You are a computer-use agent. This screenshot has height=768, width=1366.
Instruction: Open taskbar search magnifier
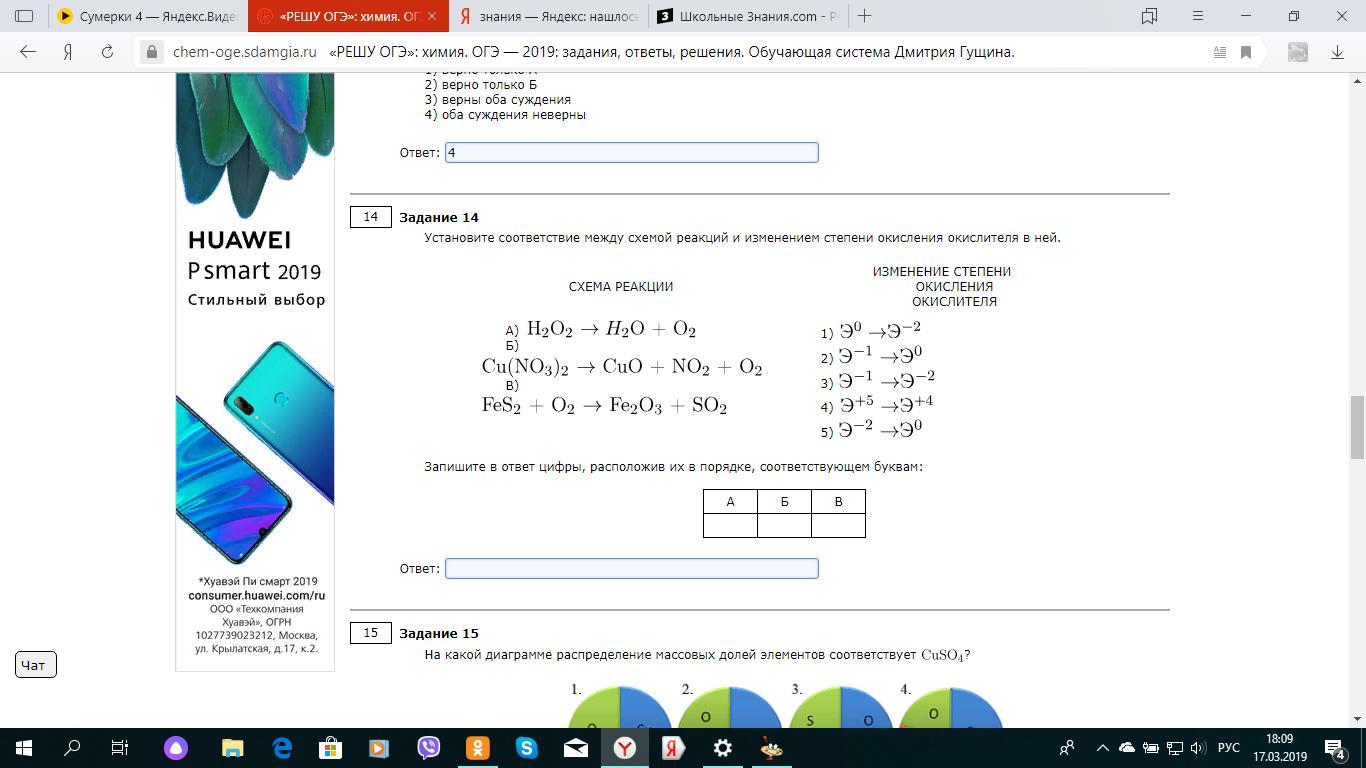(x=72, y=747)
